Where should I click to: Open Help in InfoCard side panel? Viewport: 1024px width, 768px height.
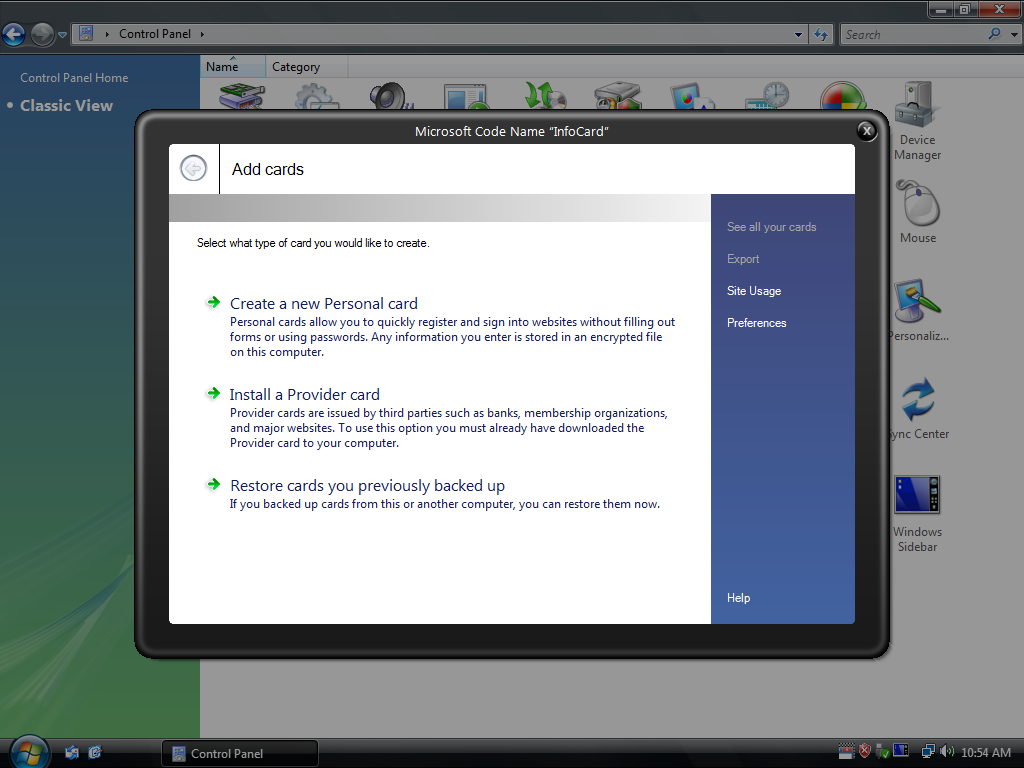click(x=739, y=598)
